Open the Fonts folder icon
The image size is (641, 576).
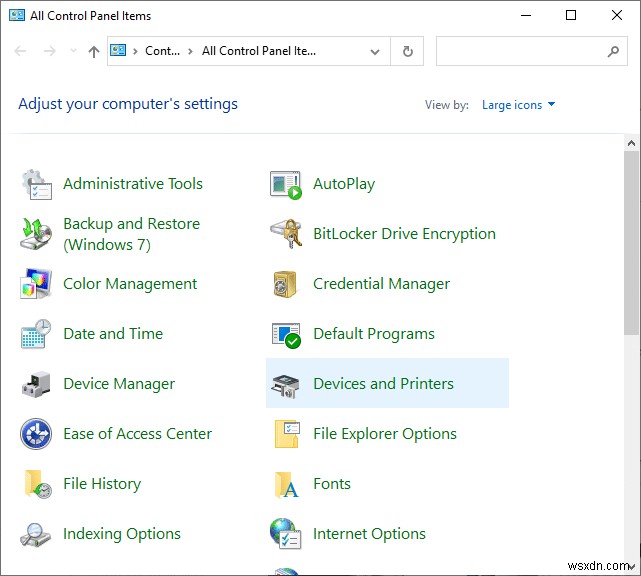(x=286, y=484)
